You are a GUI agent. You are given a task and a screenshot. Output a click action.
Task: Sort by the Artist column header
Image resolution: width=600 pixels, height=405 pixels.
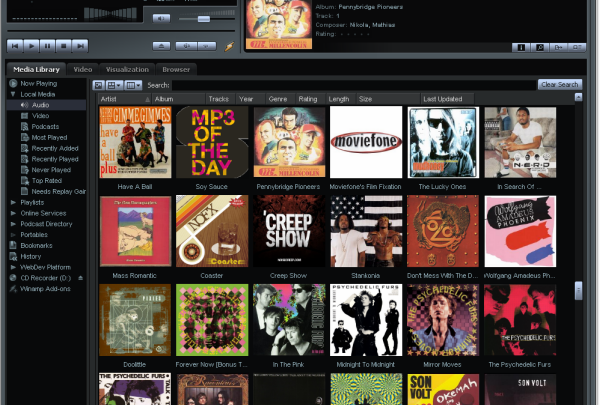(x=124, y=99)
